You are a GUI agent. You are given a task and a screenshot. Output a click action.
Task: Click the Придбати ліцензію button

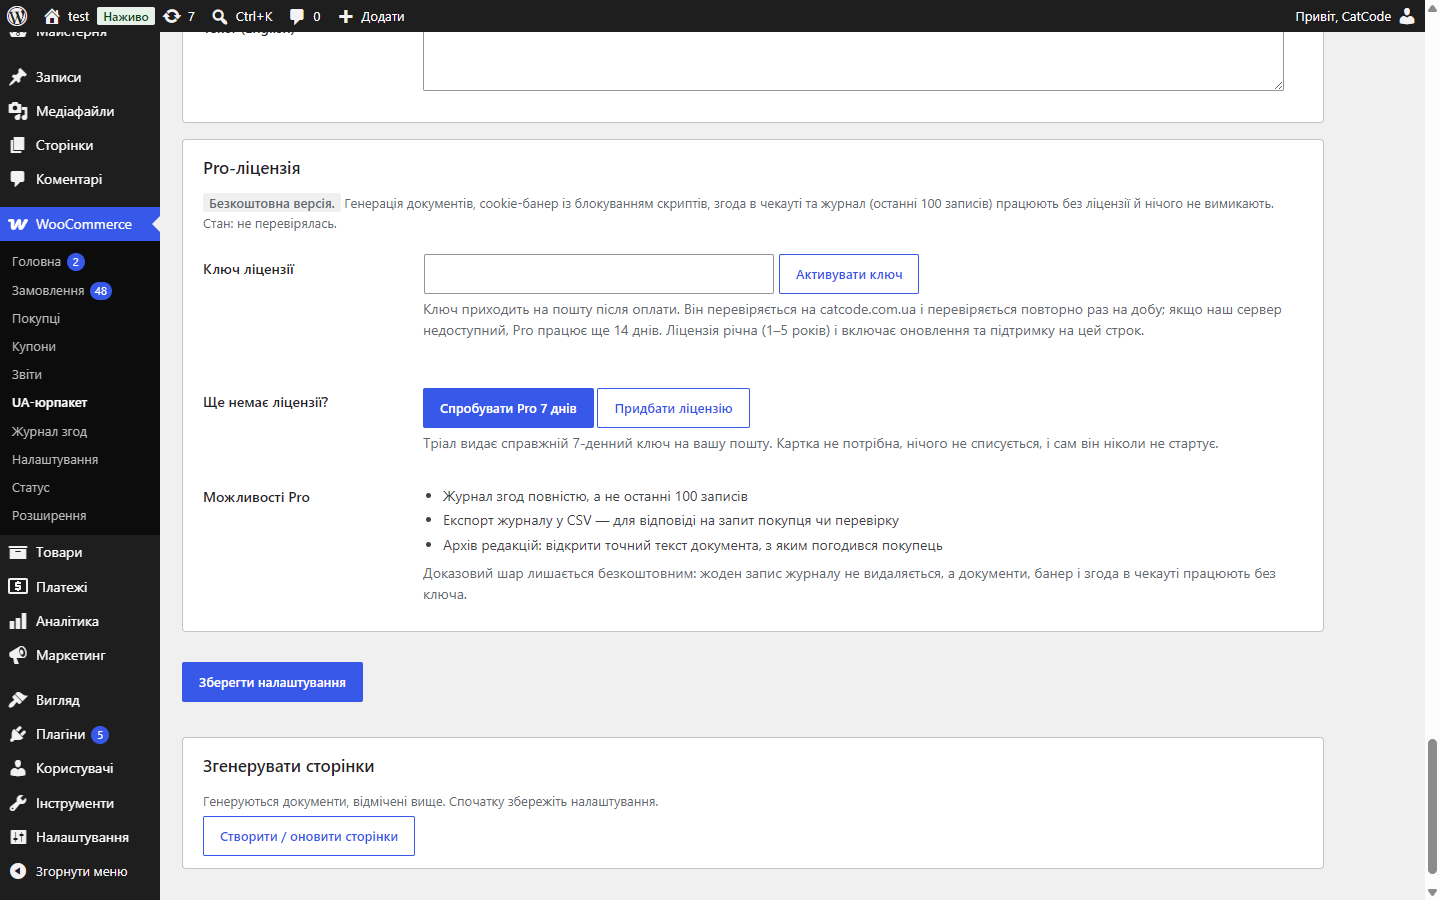673,408
